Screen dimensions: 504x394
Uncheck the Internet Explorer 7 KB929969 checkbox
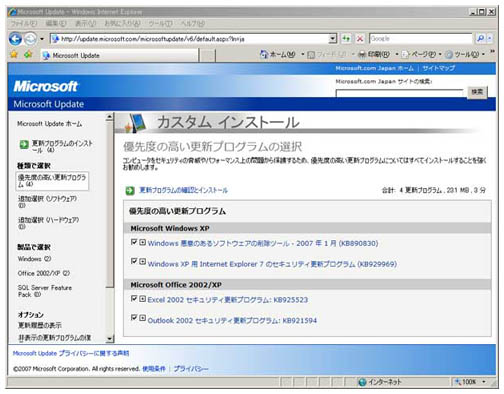coord(134,261)
